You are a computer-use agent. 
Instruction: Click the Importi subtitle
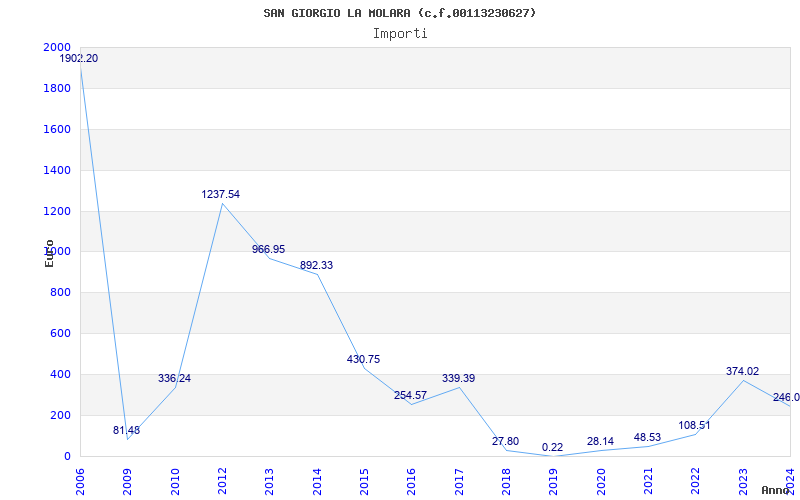coord(400,34)
